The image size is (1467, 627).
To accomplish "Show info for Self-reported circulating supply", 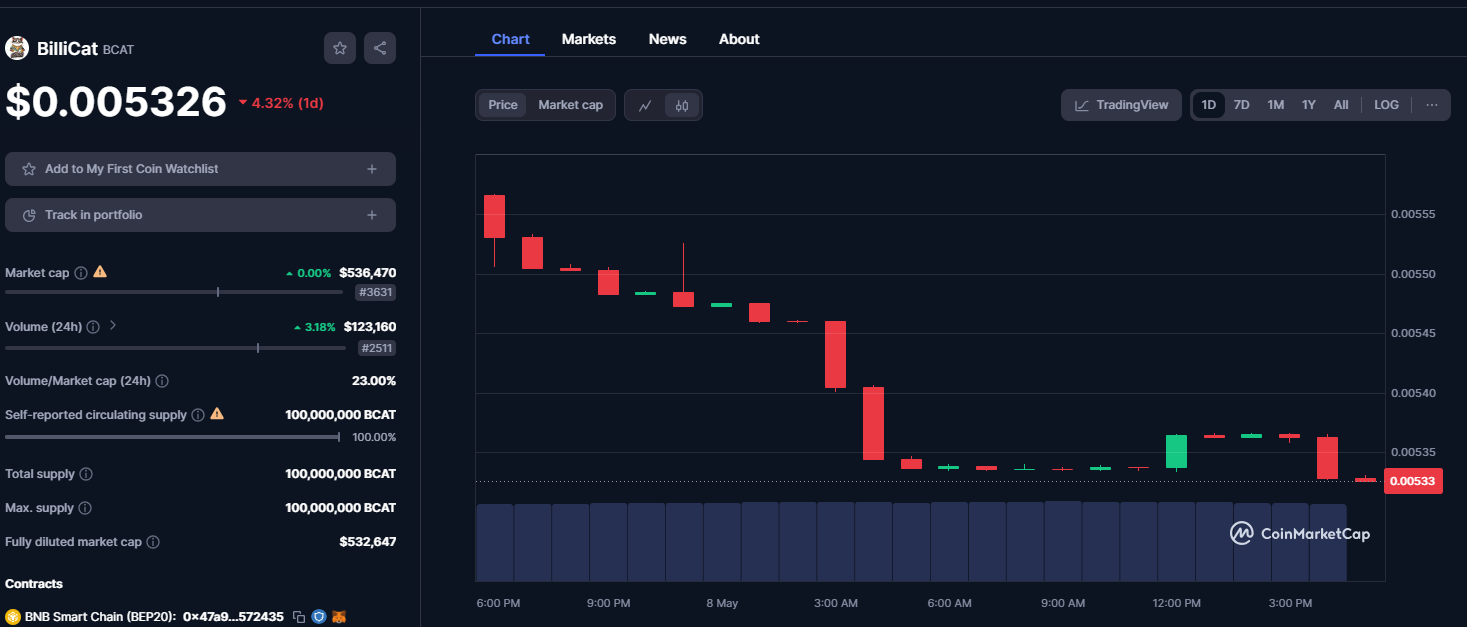I will pyautogui.click(x=198, y=415).
